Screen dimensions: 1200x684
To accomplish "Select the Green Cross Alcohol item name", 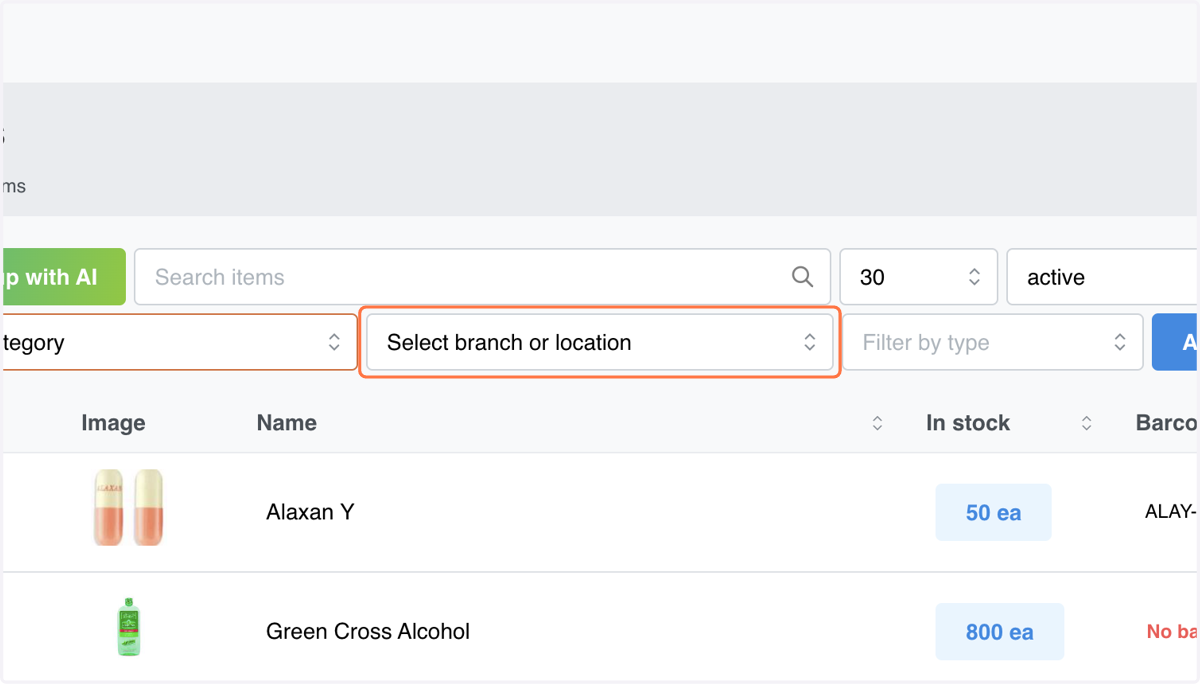I will point(368,632).
